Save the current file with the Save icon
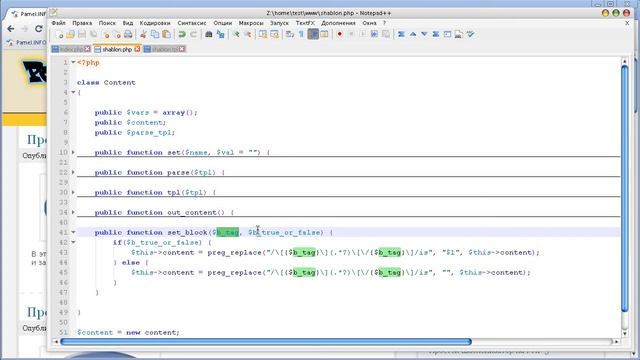Viewport: 640px width, 360px height. [x=82, y=34]
